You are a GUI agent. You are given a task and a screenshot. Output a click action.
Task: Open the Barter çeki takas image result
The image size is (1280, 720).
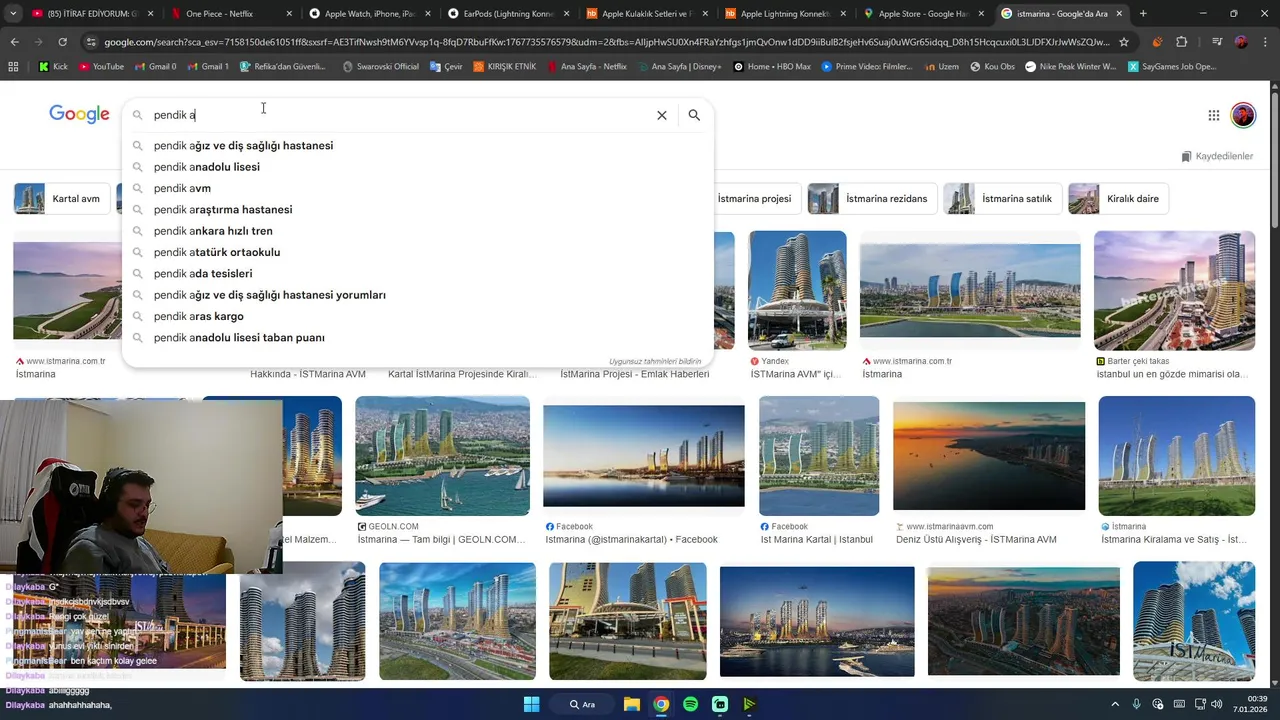pyautogui.click(x=1174, y=291)
